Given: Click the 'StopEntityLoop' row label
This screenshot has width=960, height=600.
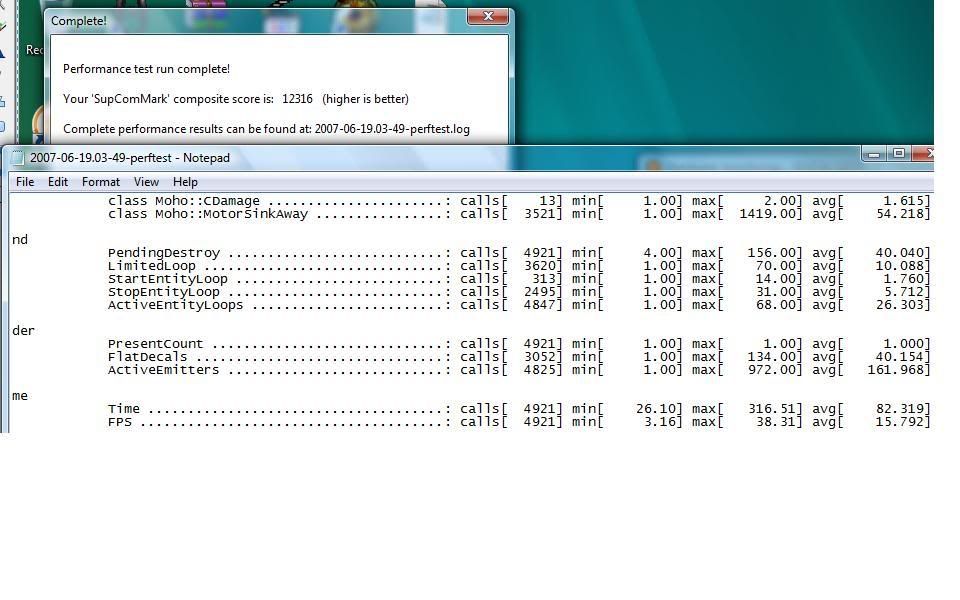Looking at the screenshot, I should click(163, 292).
